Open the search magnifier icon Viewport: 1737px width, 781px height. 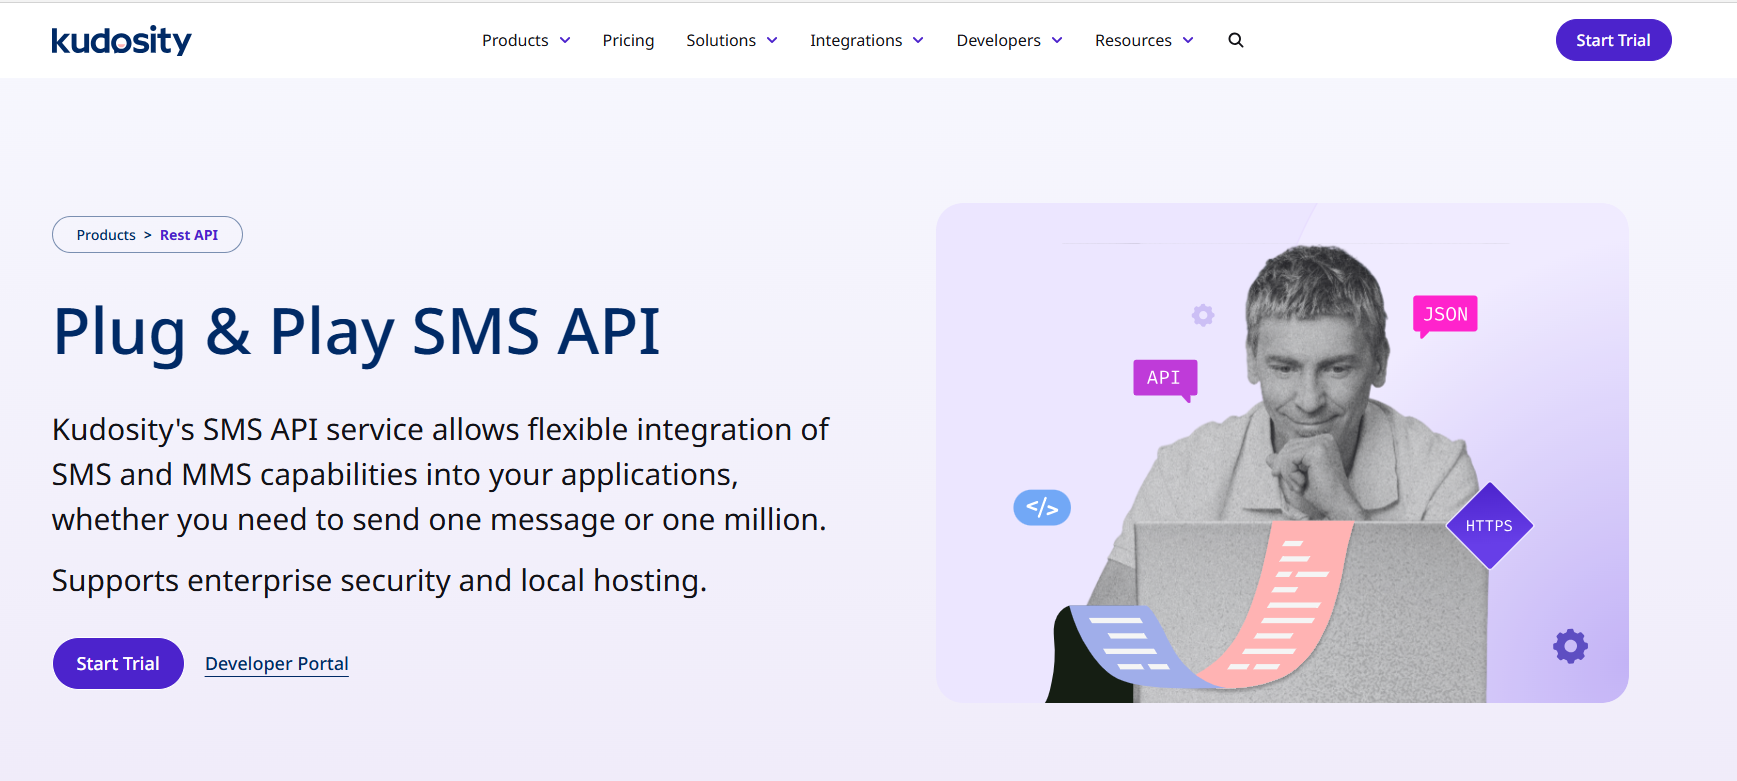(1236, 40)
